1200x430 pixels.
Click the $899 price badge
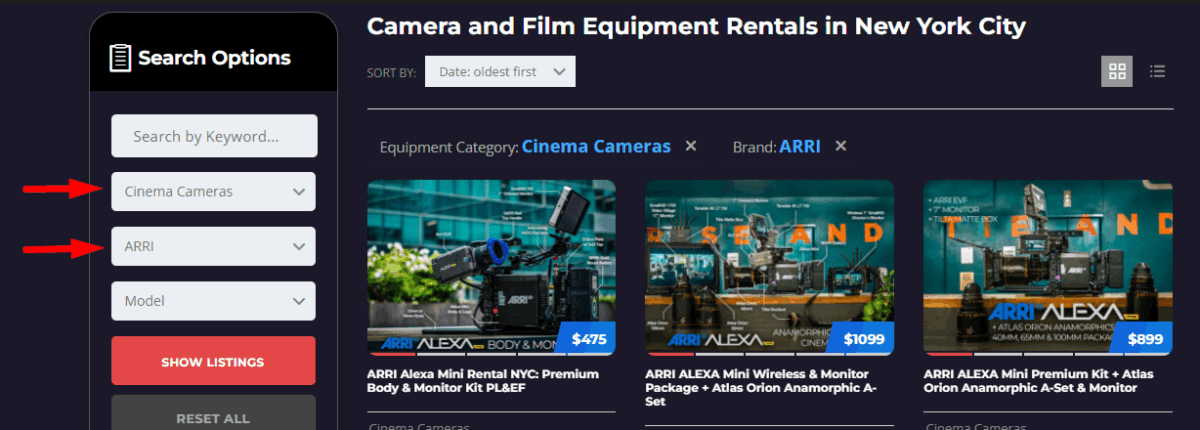click(x=1144, y=339)
